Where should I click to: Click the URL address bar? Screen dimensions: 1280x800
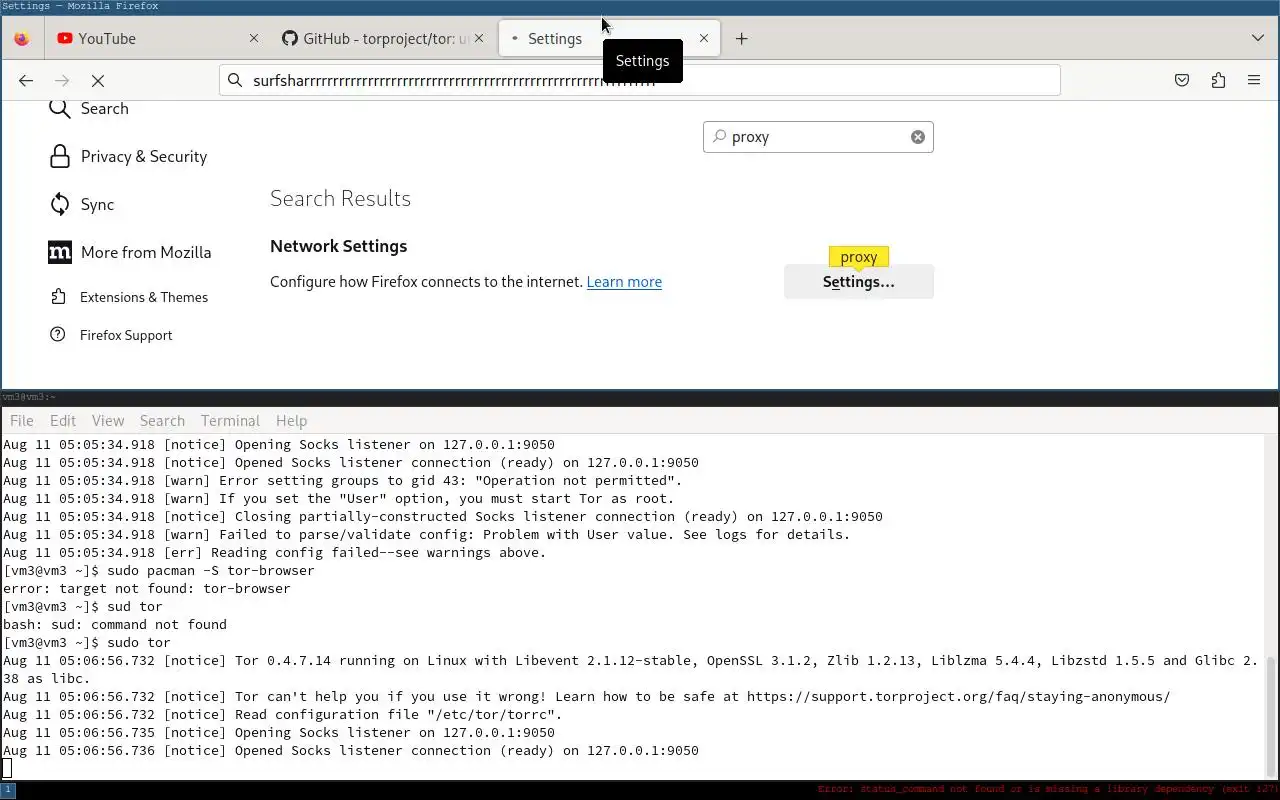click(640, 80)
